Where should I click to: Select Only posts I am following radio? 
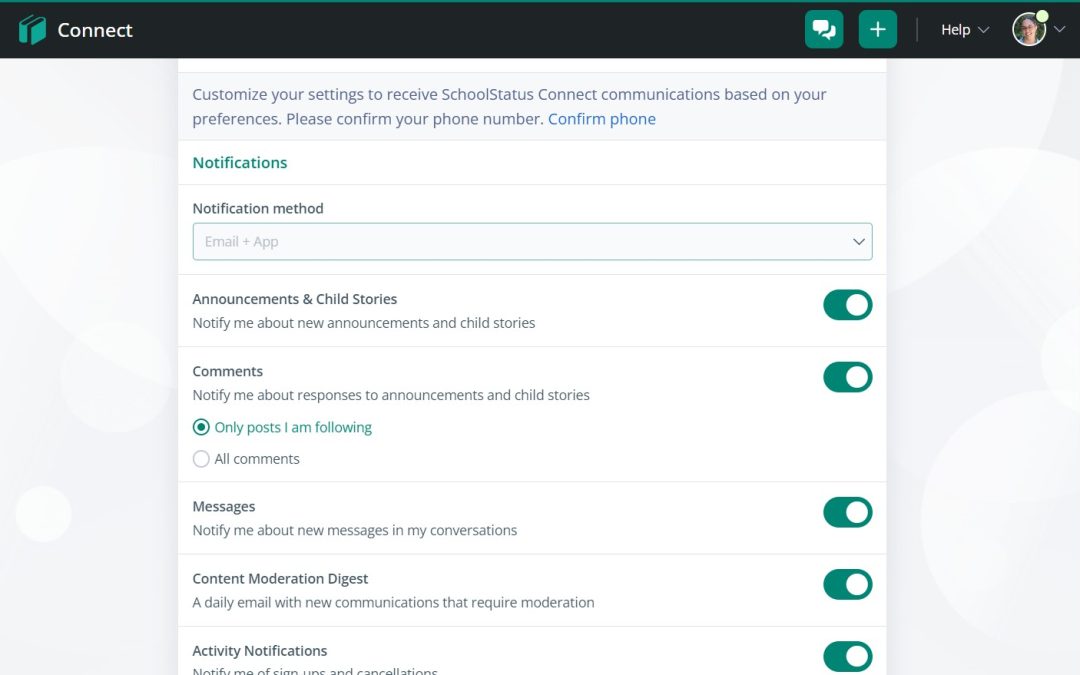[x=201, y=427]
